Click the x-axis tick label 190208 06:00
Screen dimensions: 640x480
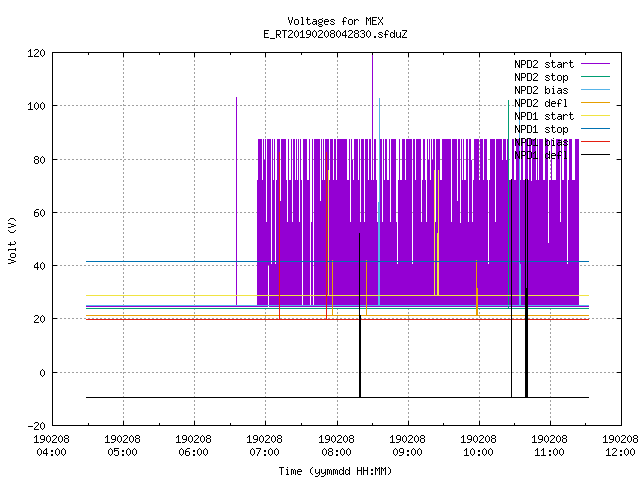pos(193,446)
